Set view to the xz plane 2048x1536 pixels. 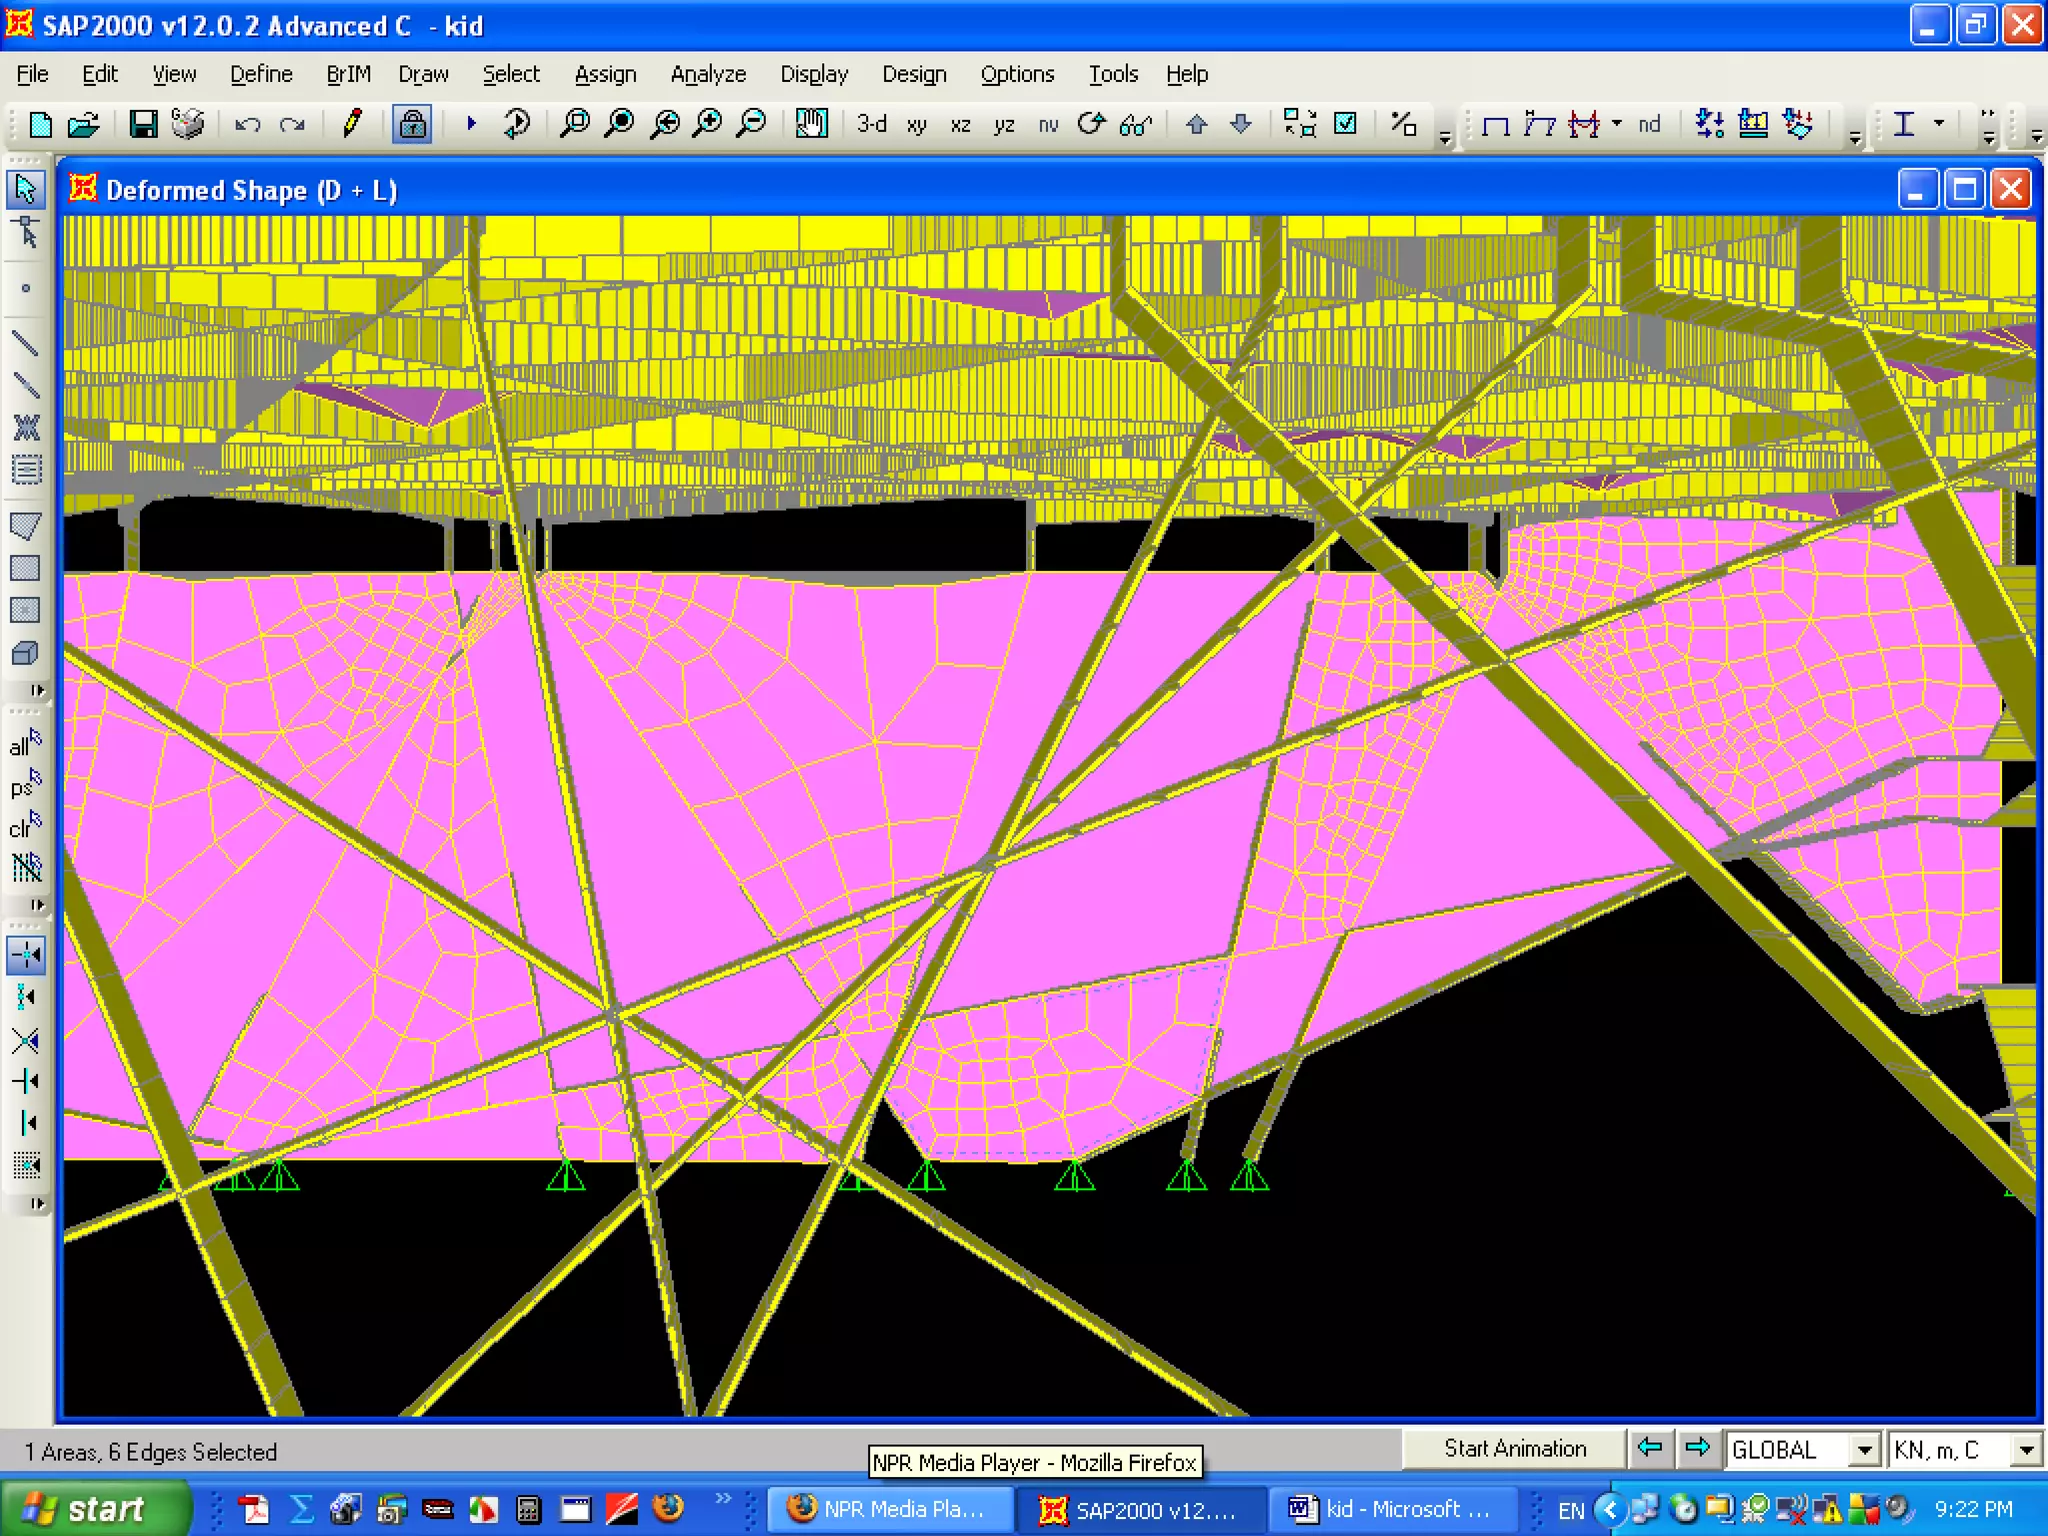click(960, 124)
